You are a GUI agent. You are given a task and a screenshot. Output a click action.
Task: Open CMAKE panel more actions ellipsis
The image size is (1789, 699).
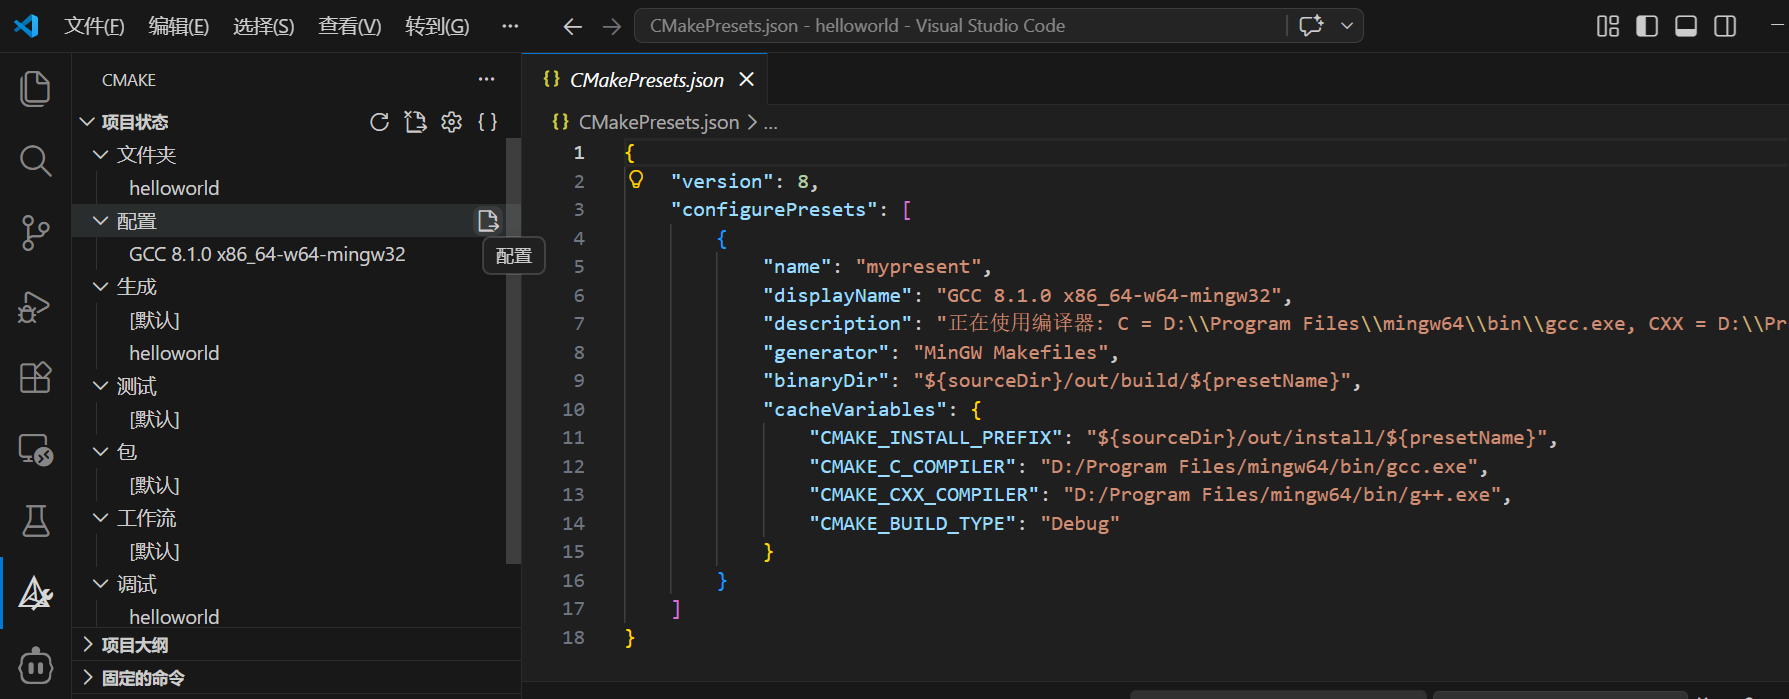click(x=487, y=79)
